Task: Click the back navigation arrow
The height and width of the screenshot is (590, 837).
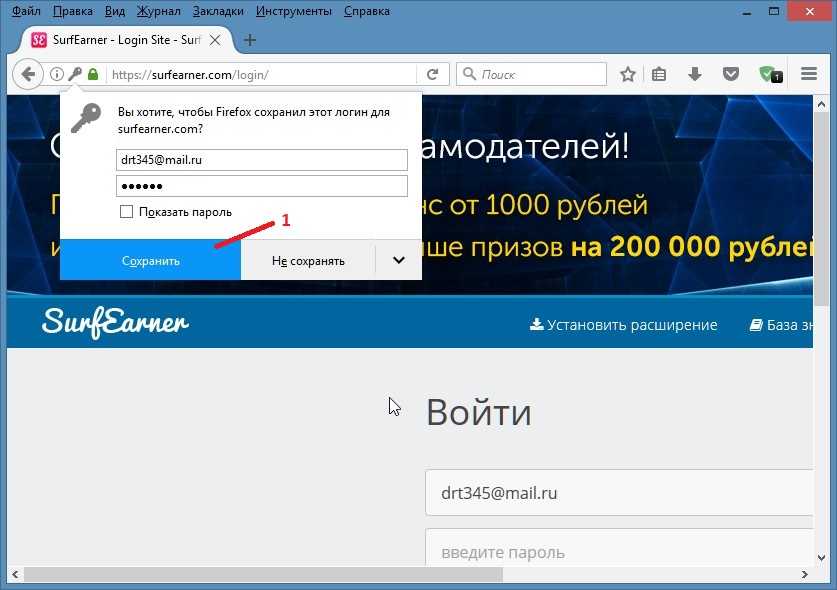Action: [x=28, y=74]
